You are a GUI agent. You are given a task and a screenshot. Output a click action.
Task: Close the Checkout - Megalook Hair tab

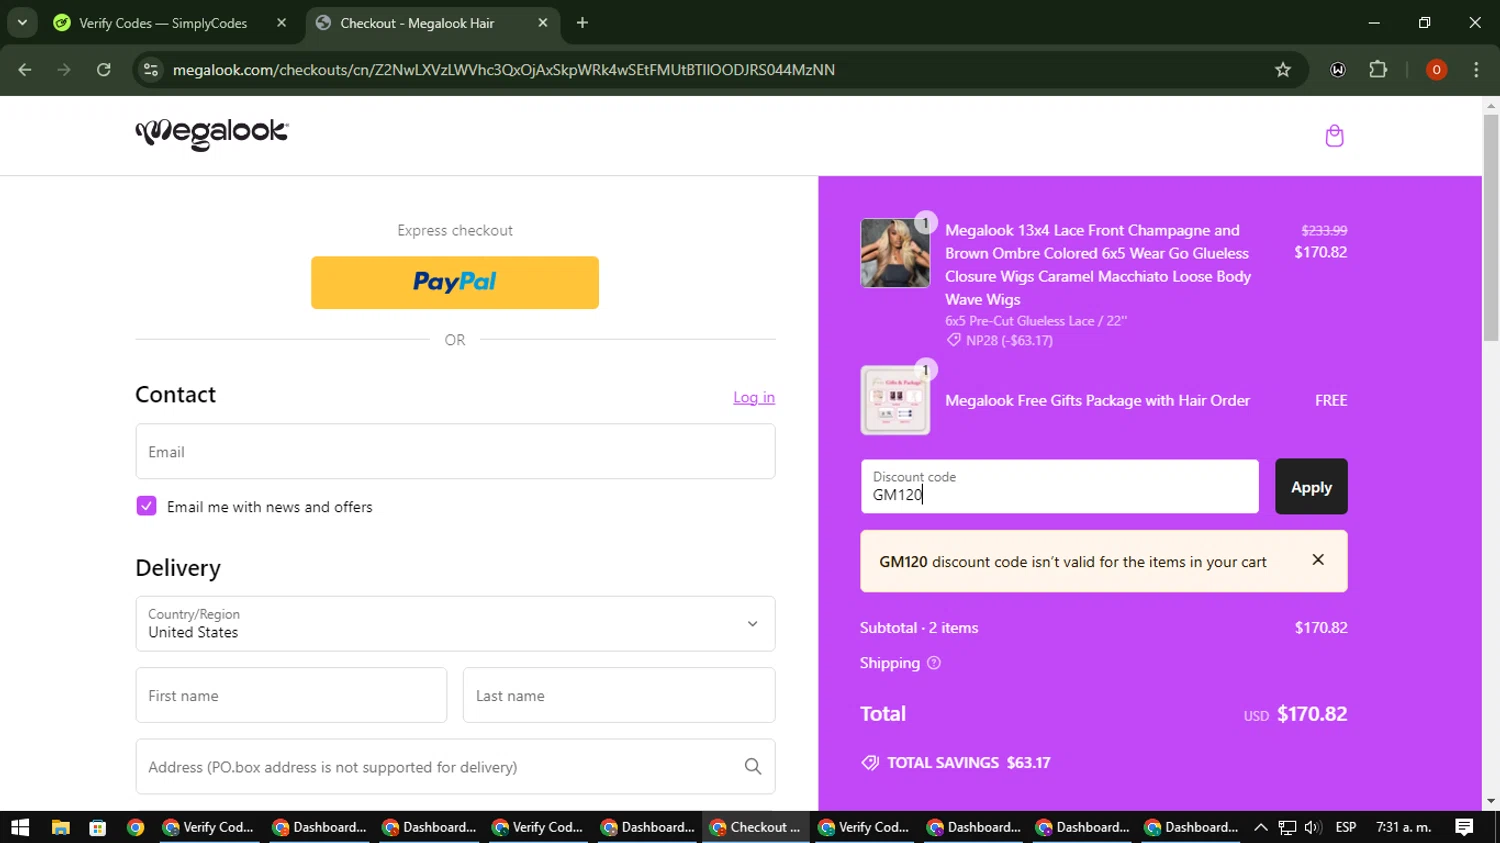(x=543, y=22)
